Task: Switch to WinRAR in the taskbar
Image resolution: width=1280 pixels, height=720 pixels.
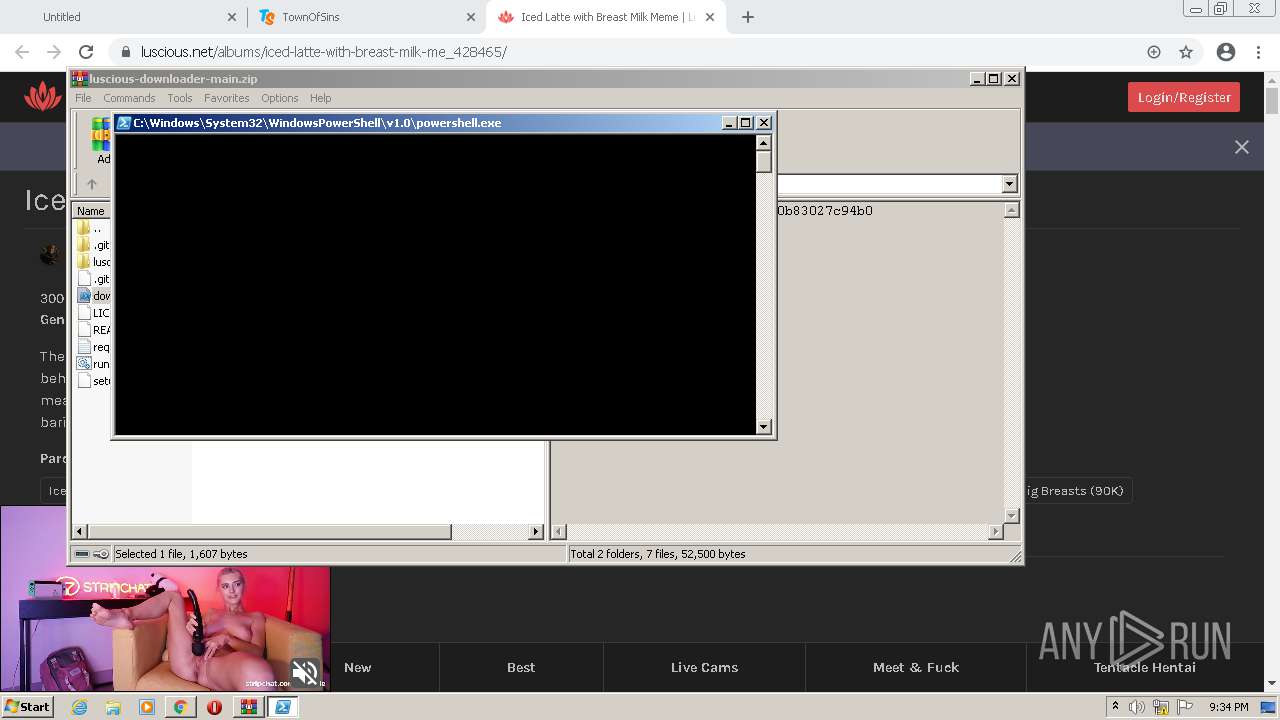Action: pos(248,707)
